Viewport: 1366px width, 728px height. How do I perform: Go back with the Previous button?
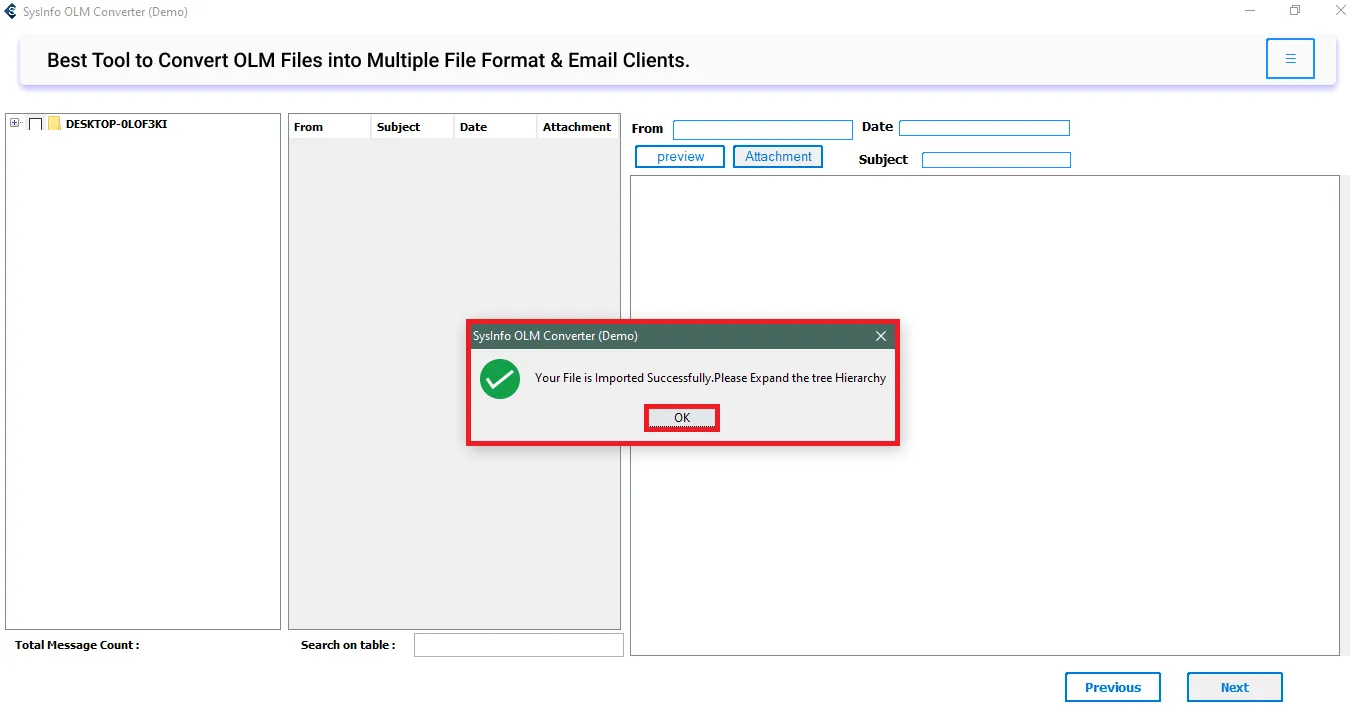1113,688
